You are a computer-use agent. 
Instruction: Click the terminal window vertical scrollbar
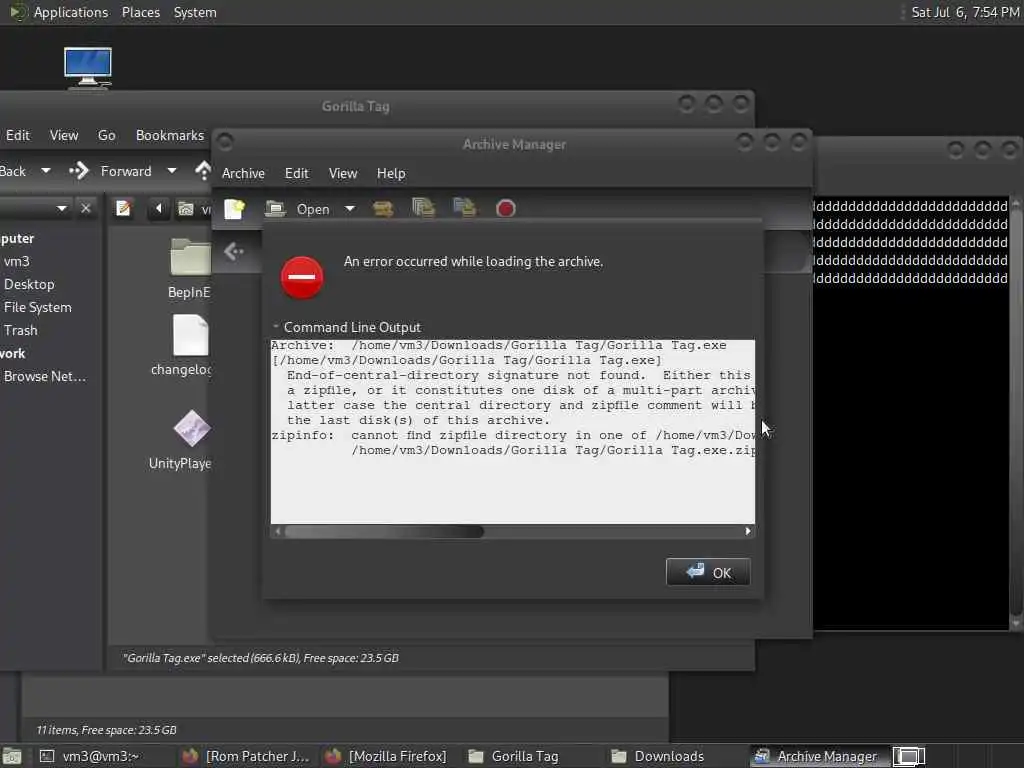point(1016,411)
